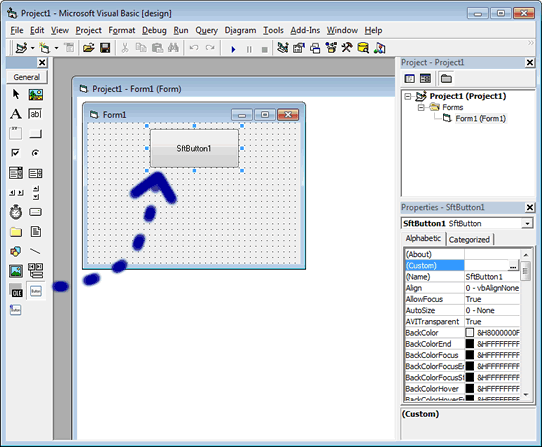
Task: Collapse the Project1 tree node
Action: 408,96
